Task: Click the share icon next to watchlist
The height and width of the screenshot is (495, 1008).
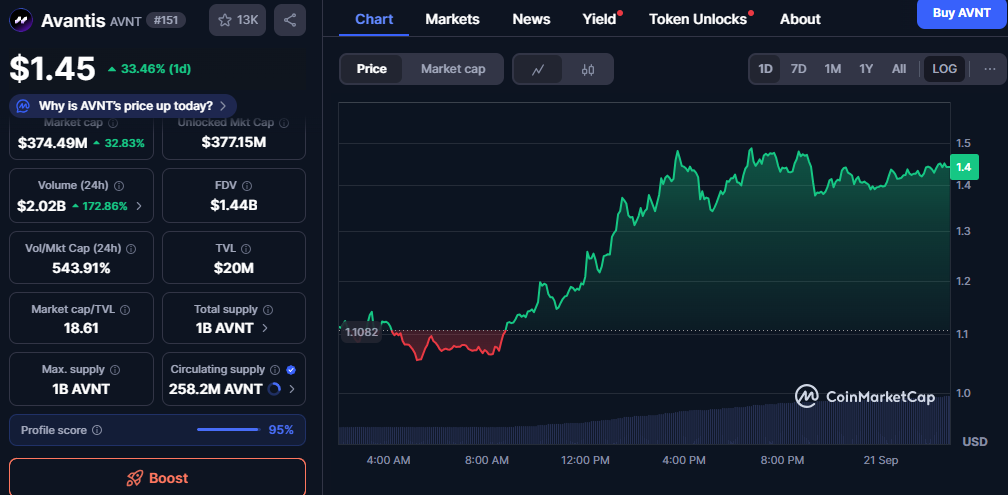Action: pyautogui.click(x=290, y=20)
